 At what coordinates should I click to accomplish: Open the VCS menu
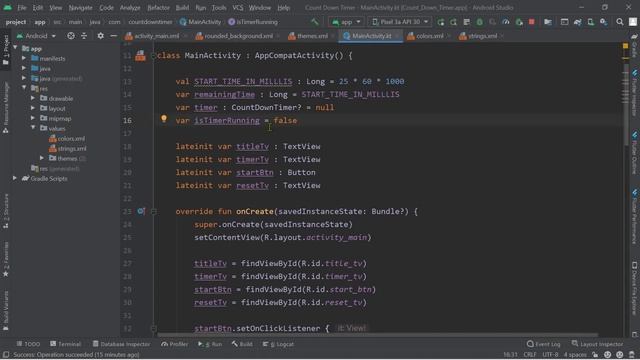[238, 7]
